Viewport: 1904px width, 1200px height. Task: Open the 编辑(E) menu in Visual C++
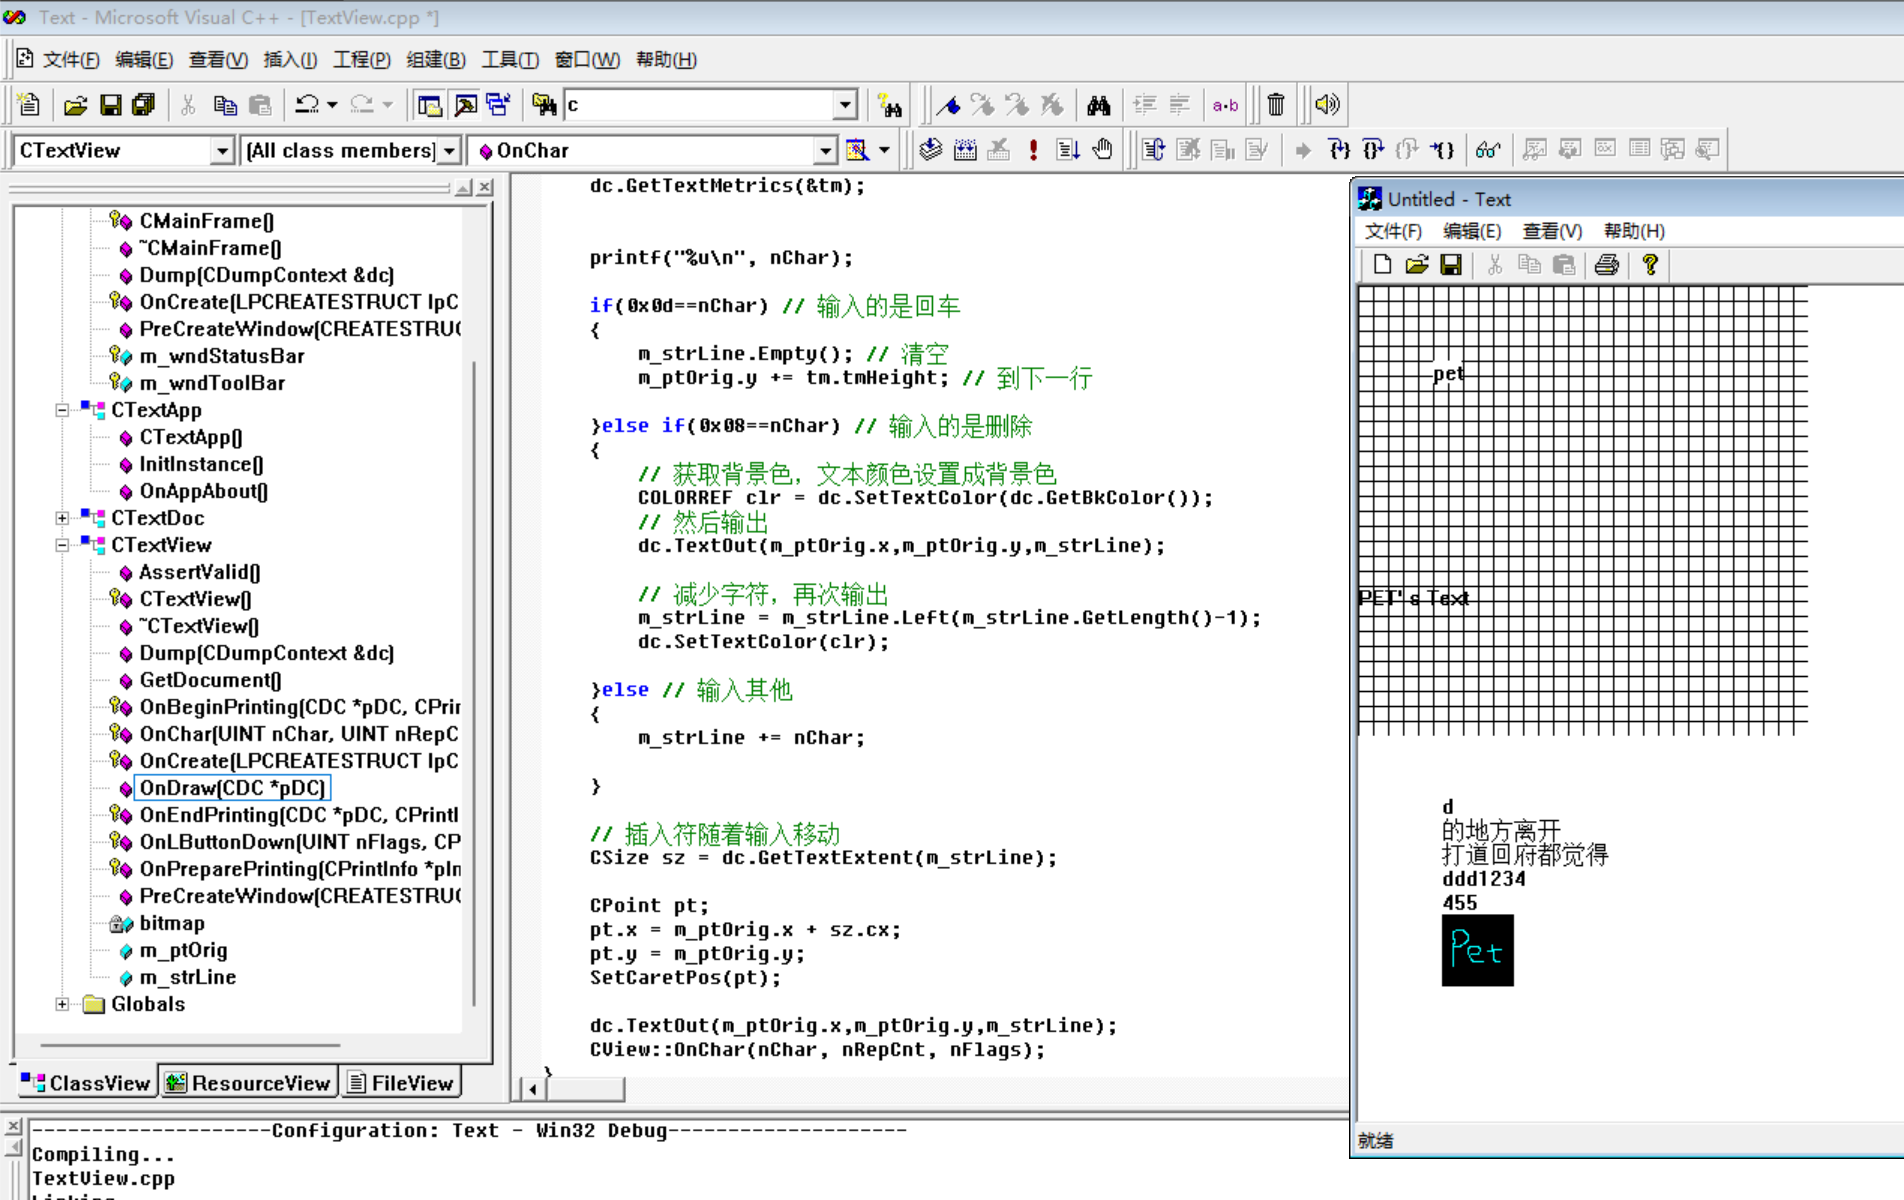[x=144, y=60]
